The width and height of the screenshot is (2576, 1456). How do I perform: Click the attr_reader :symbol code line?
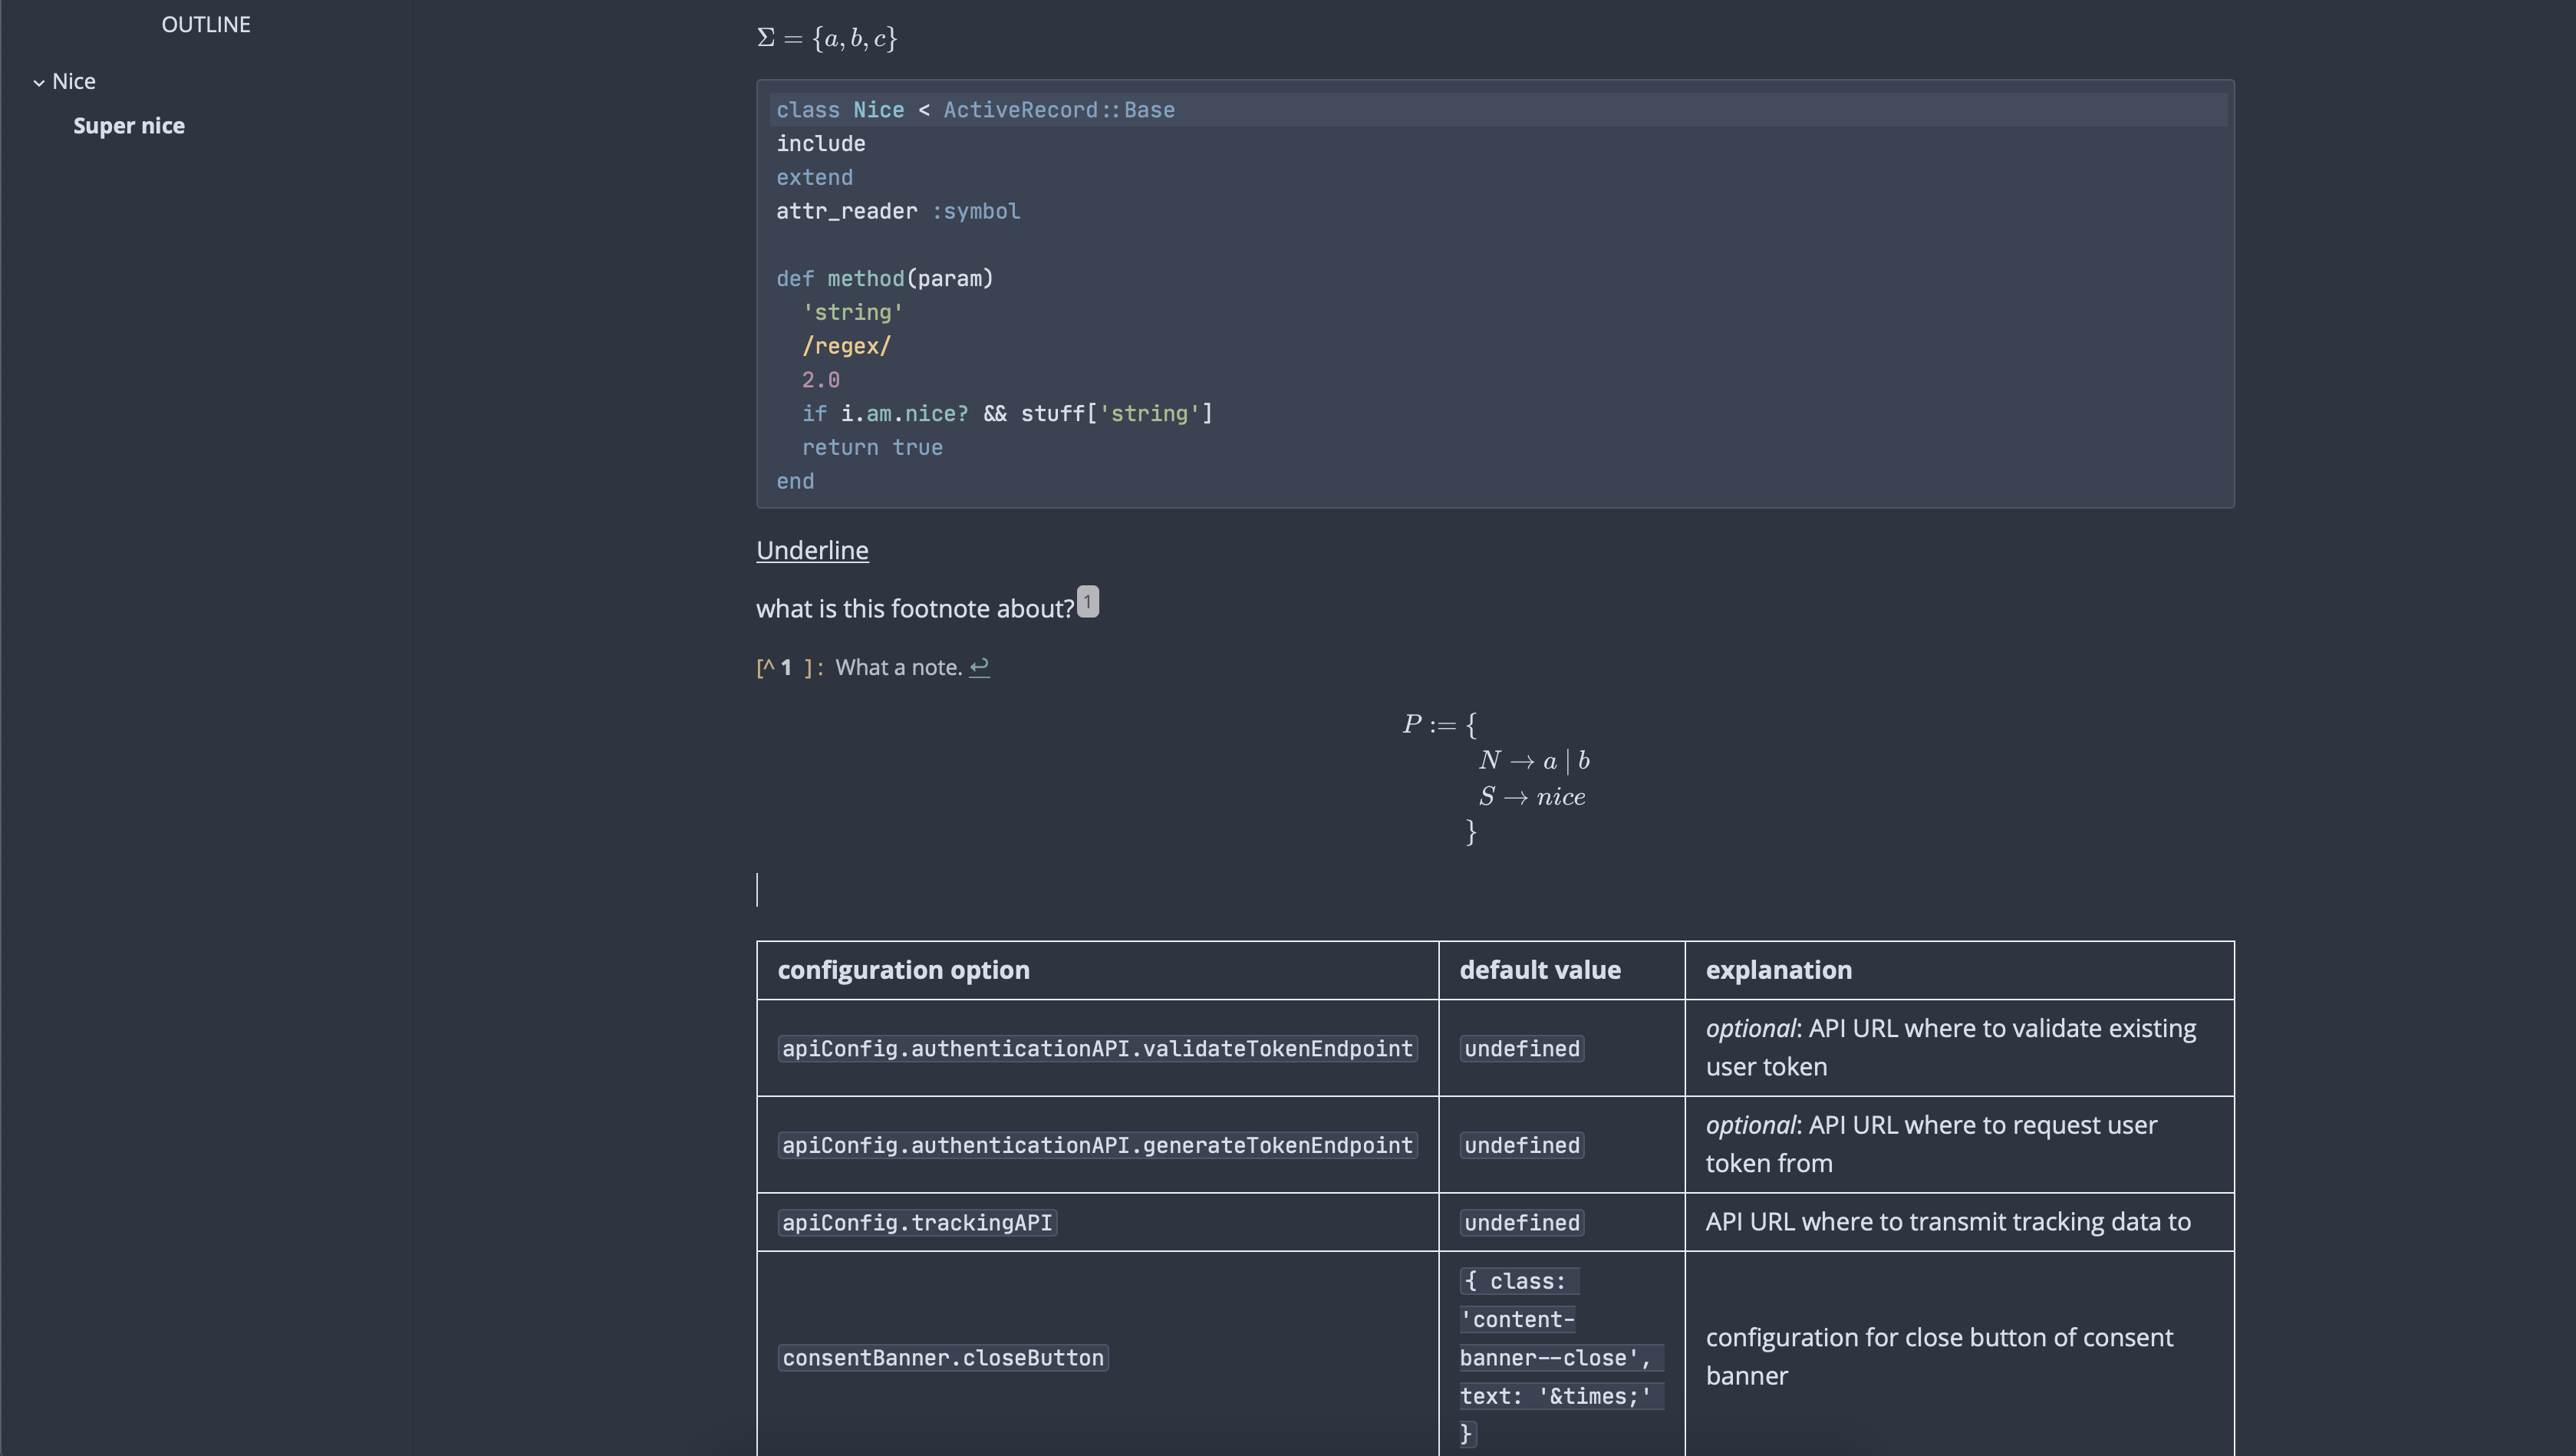pos(898,212)
